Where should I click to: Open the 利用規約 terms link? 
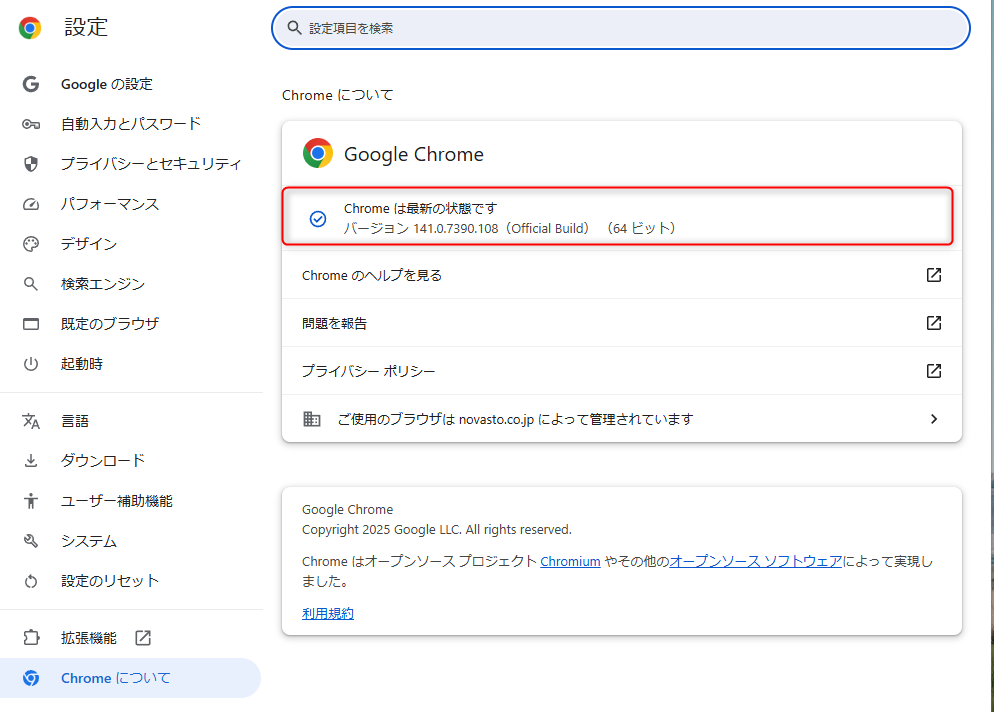(328, 614)
